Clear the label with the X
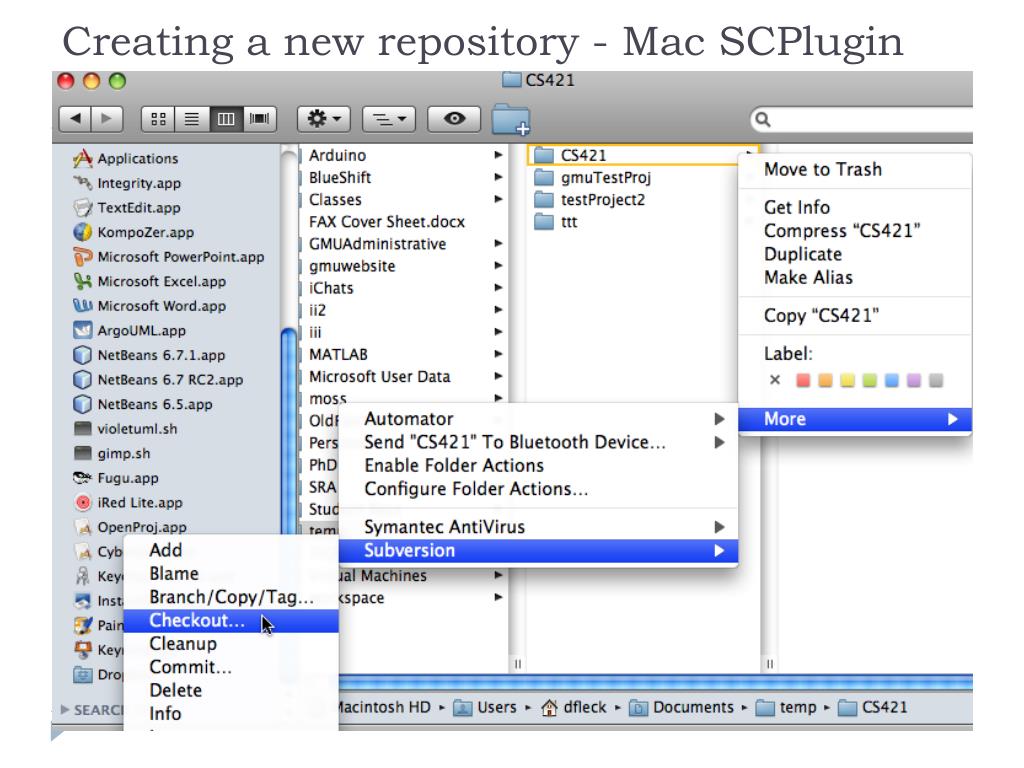The height and width of the screenshot is (768, 1024). (x=775, y=380)
